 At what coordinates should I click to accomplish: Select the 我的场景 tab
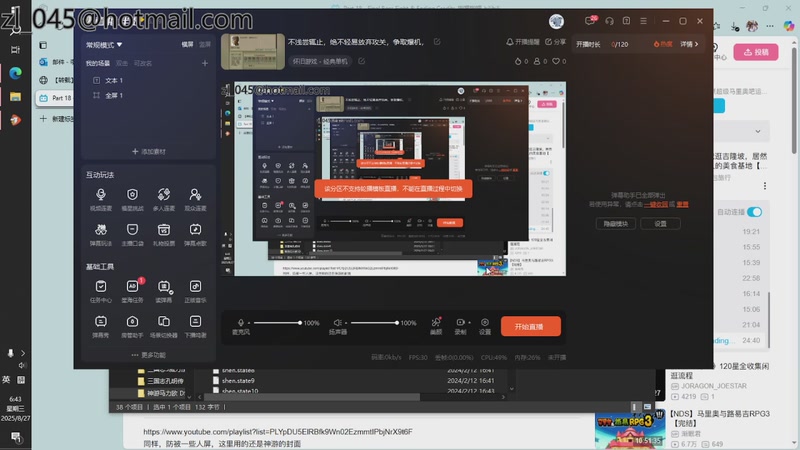(x=97, y=63)
